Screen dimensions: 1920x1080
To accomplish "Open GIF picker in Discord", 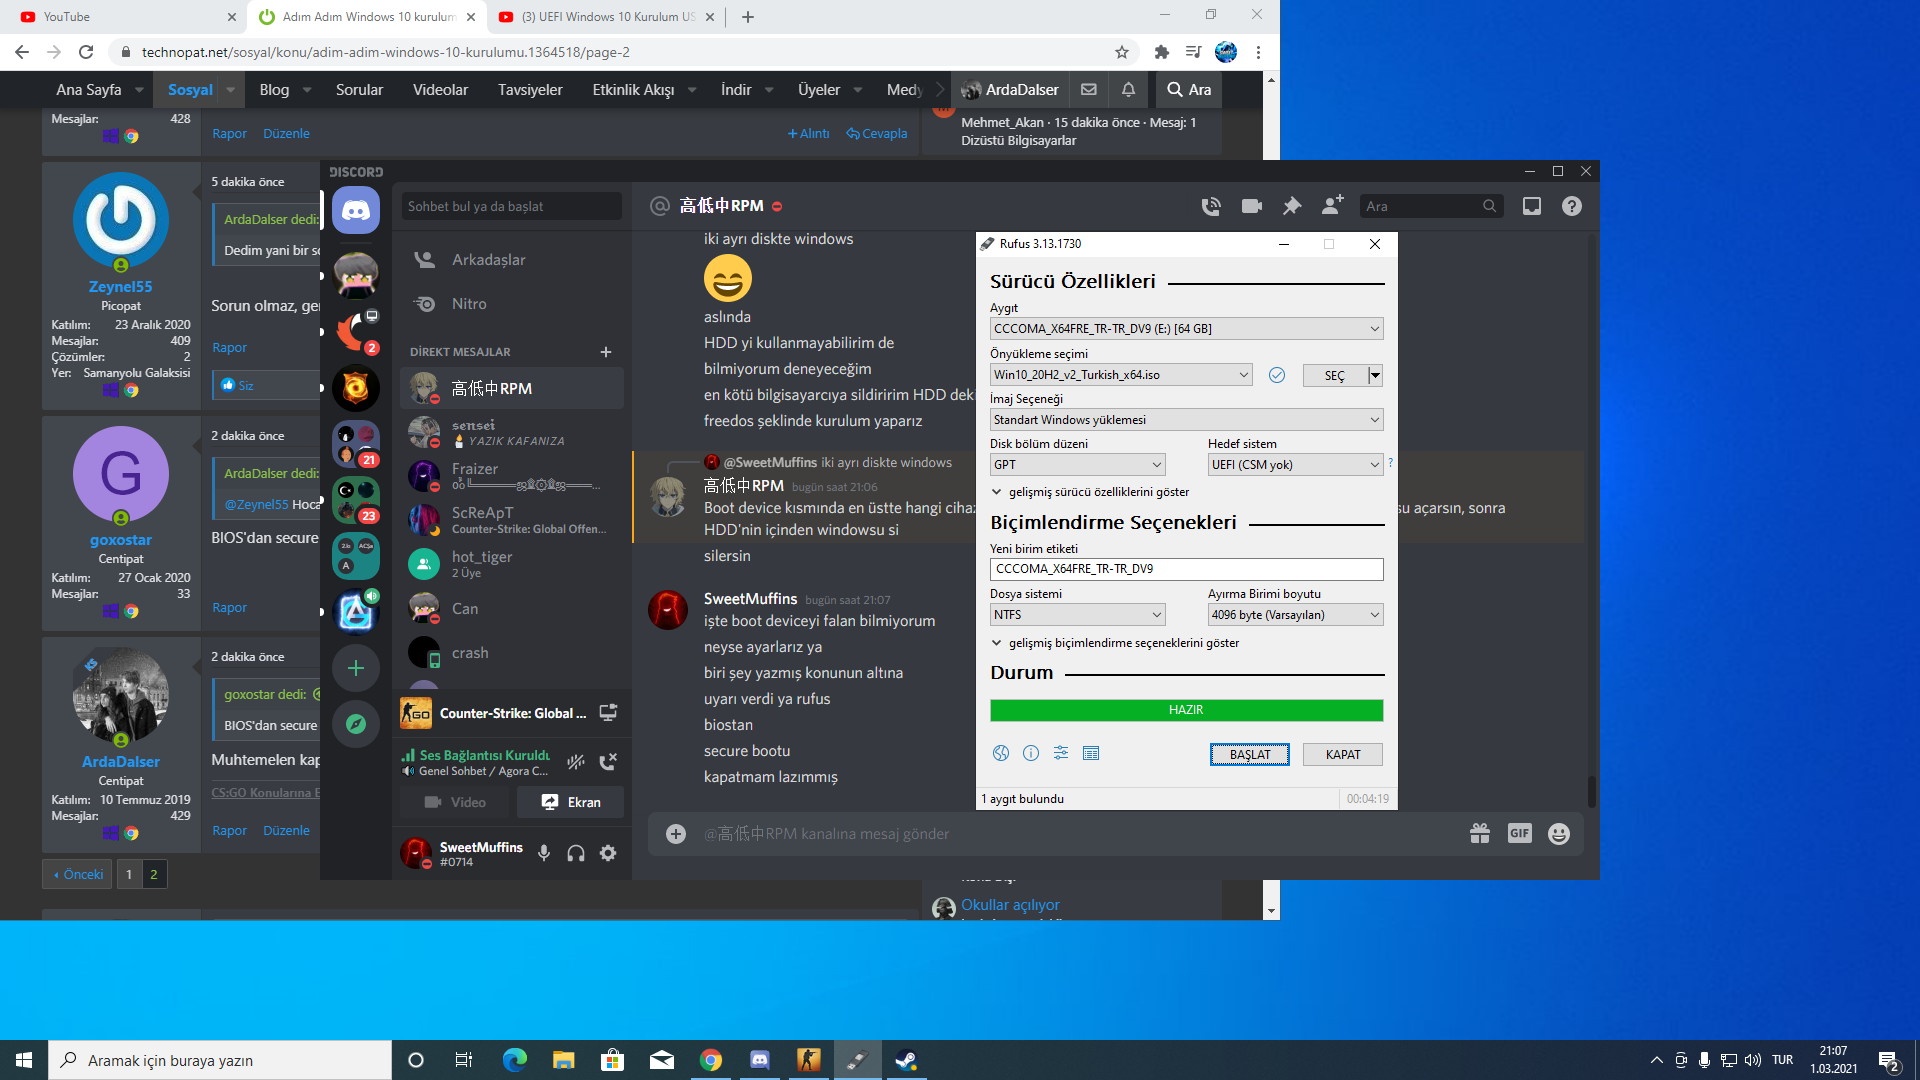I will (x=1520, y=833).
